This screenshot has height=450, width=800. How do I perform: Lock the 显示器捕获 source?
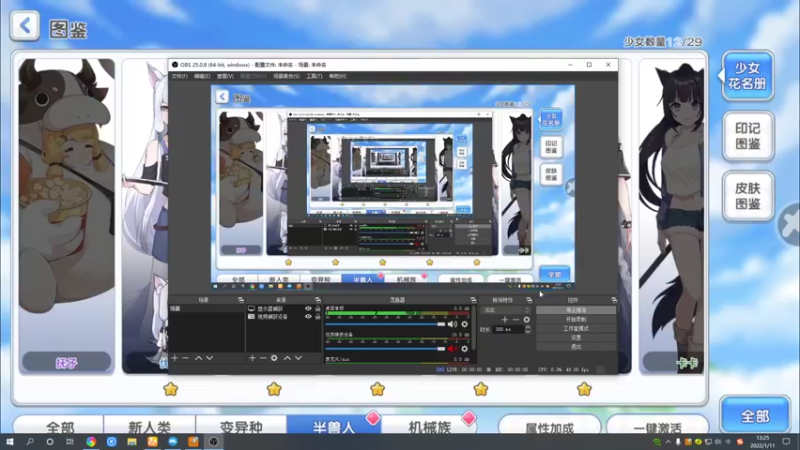pyautogui.click(x=318, y=309)
